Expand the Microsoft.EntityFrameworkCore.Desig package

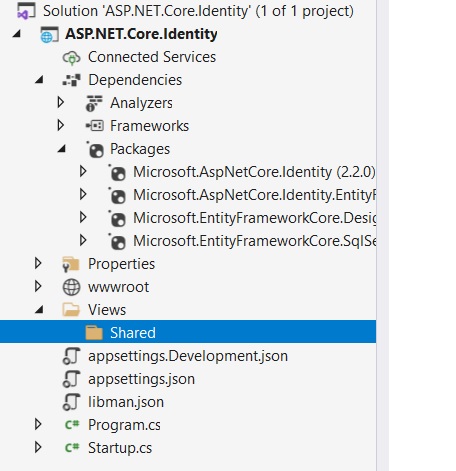coord(83,218)
